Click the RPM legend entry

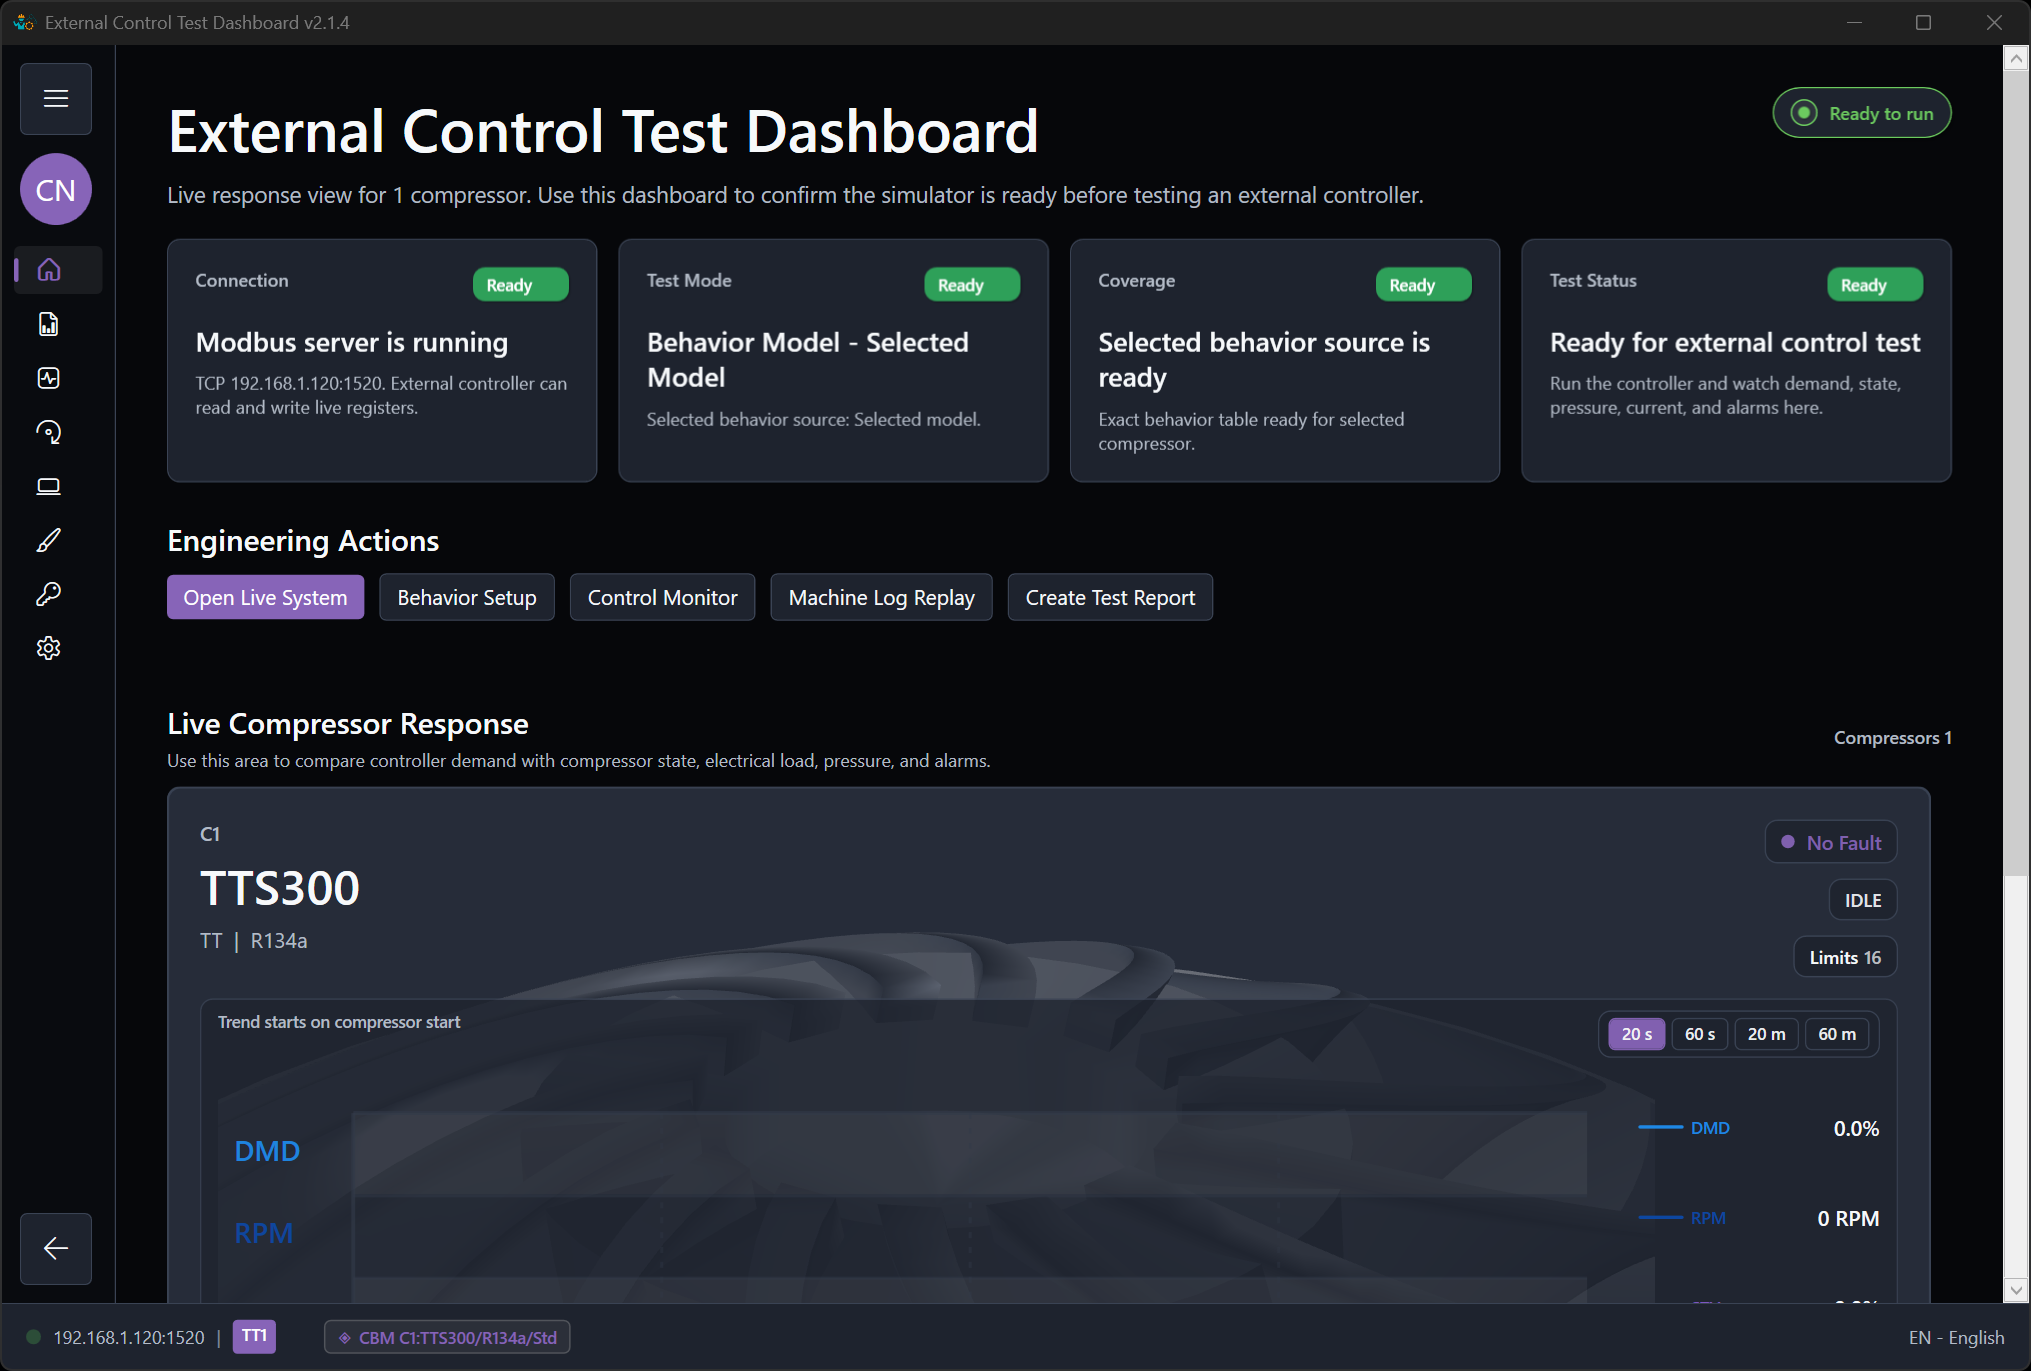click(1683, 1218)
